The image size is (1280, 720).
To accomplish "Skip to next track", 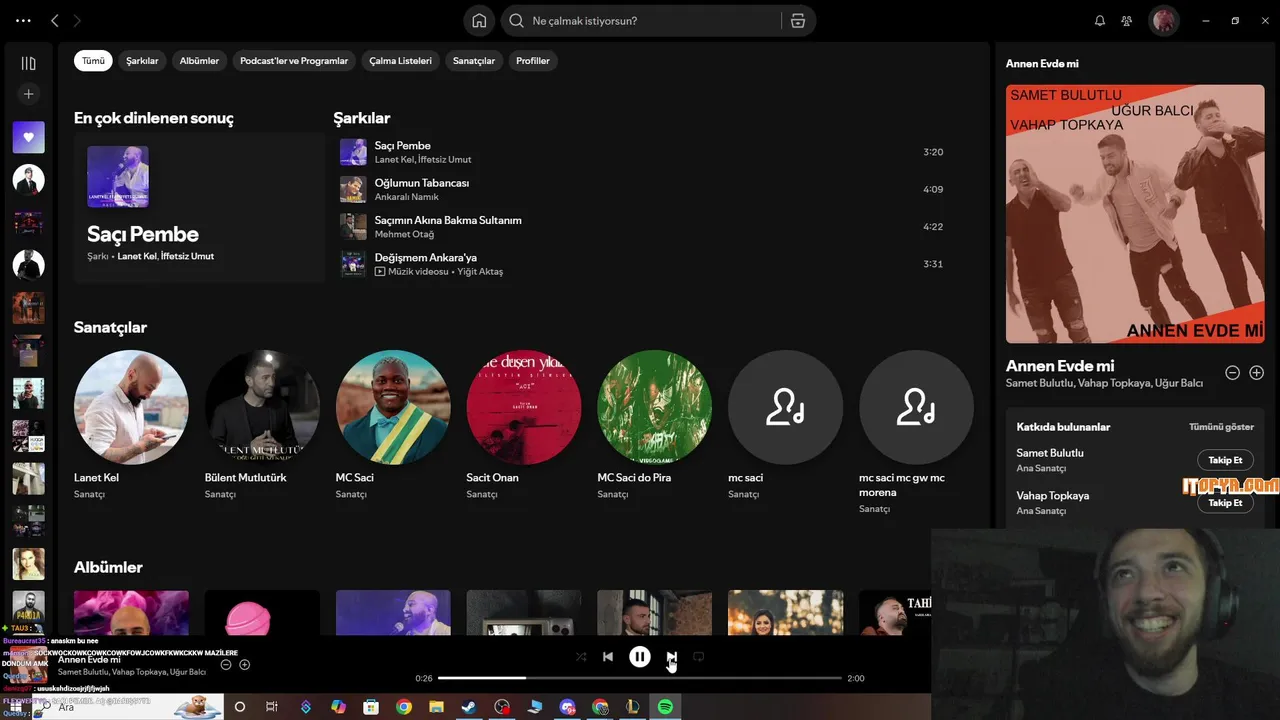I will (x=672, y=657).
